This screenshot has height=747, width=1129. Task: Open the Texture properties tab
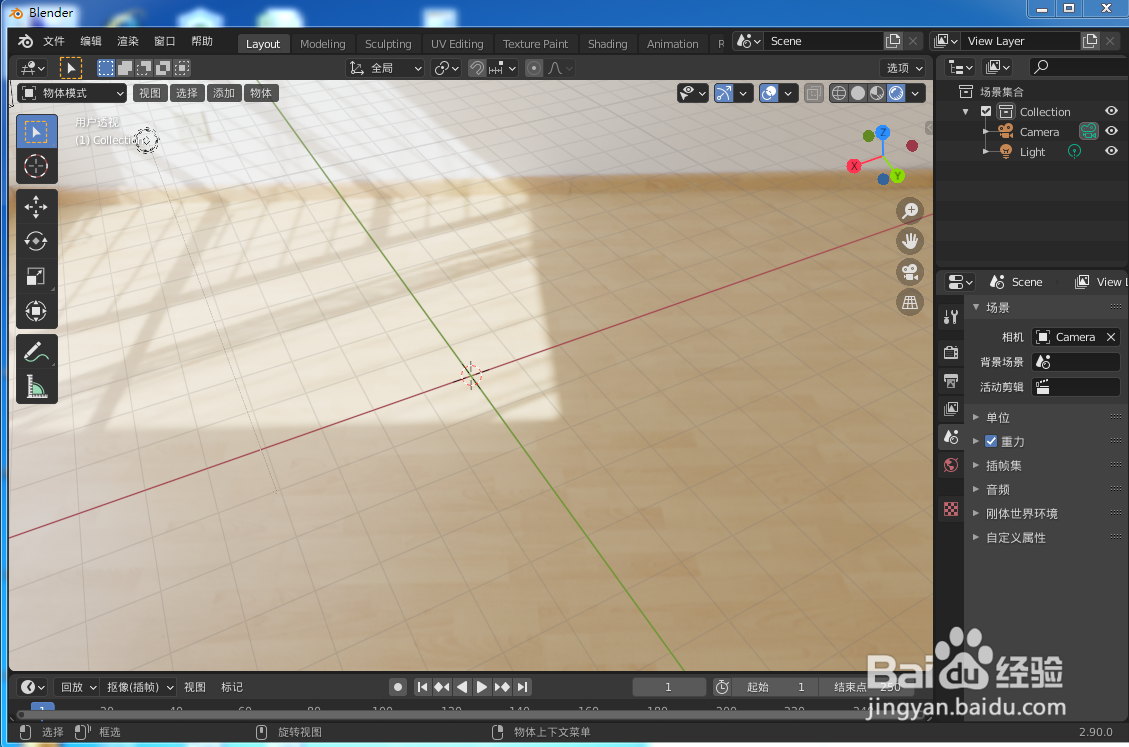click(x=951, y=509)
